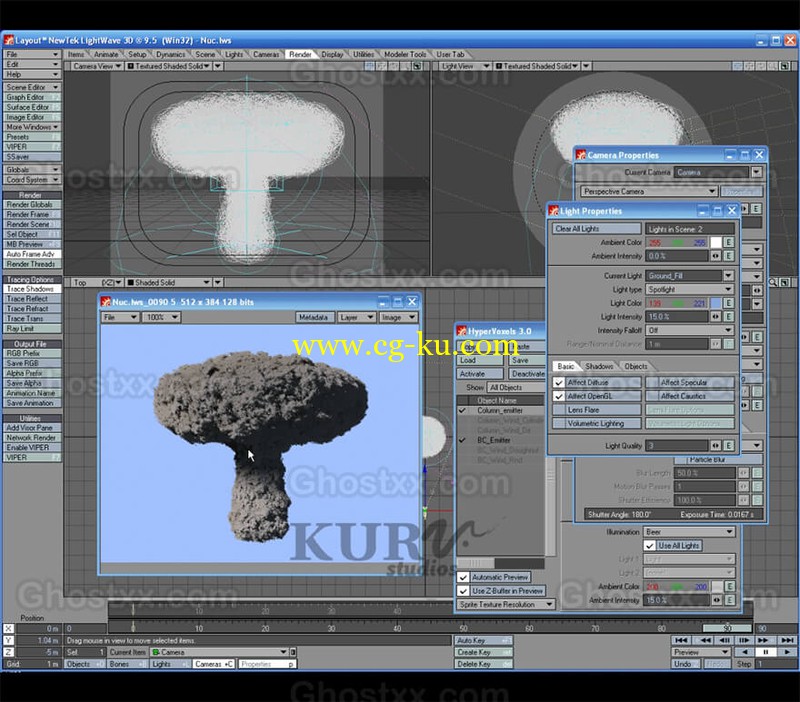800x702 pixels.
Task: Switch to Shadows tab in Light Properties
Action: (599, 366)
